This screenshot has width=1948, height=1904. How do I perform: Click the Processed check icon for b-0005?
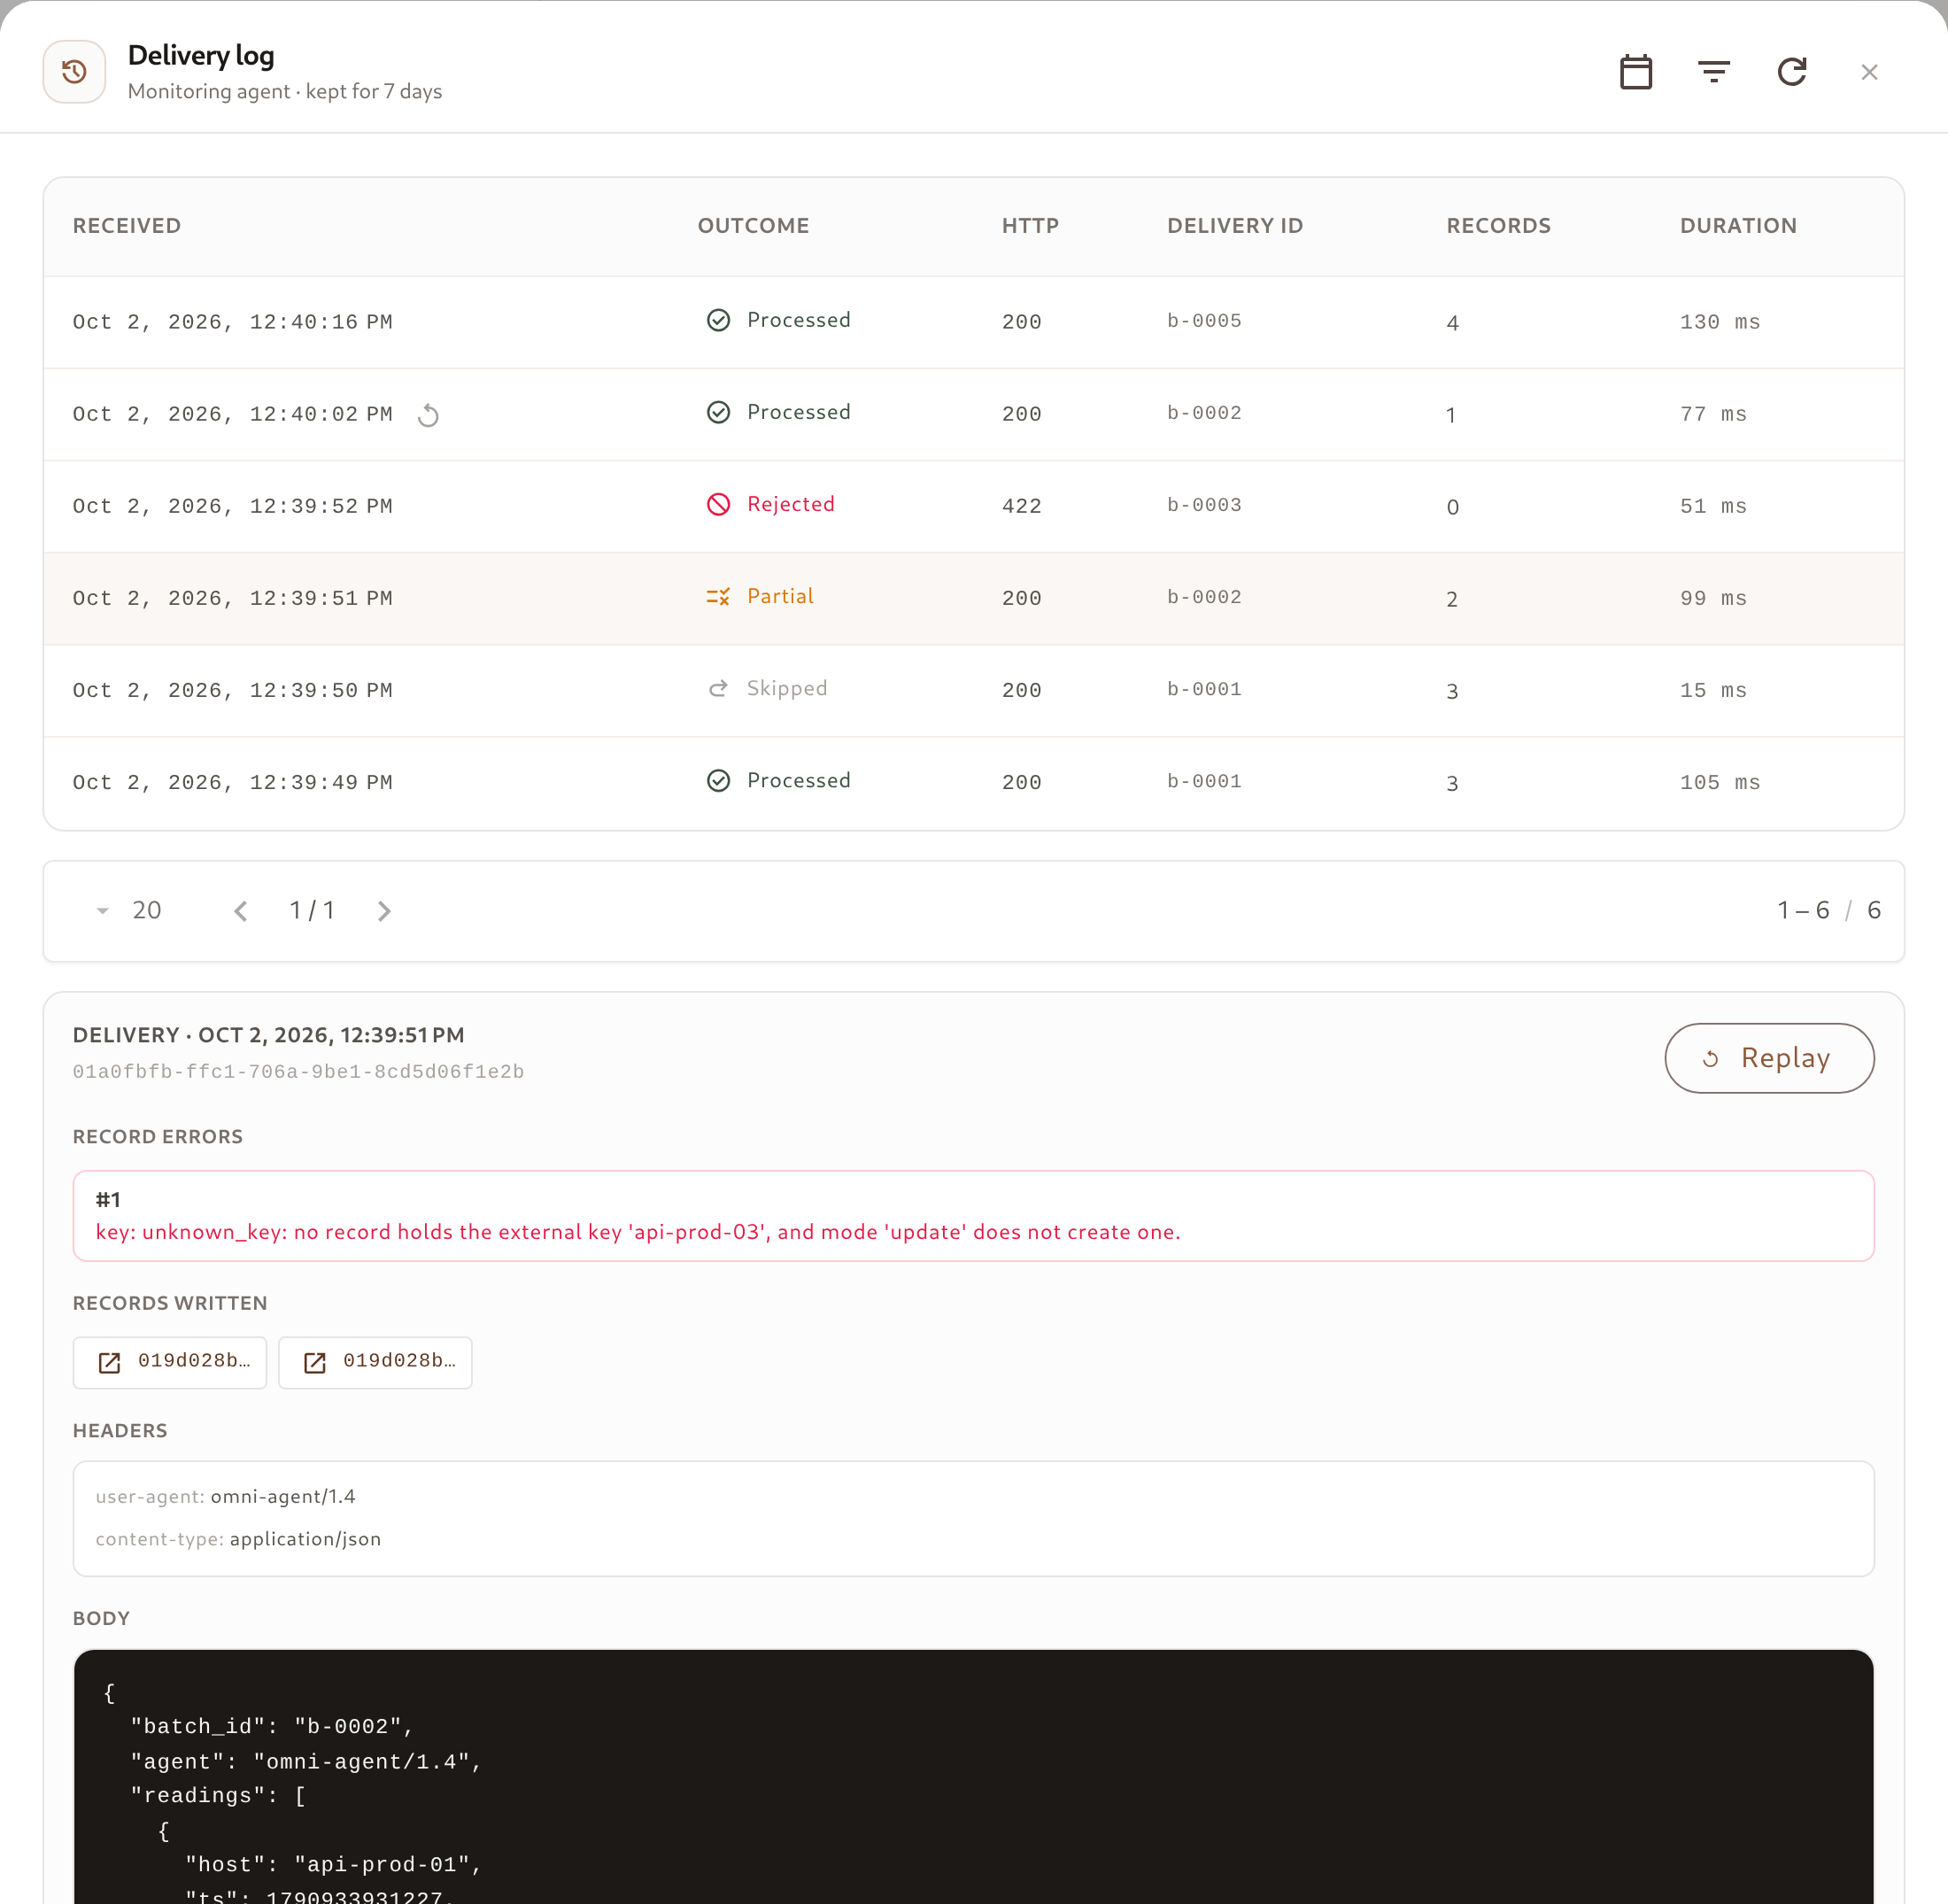pyautogui.click(x=718, y=320)
